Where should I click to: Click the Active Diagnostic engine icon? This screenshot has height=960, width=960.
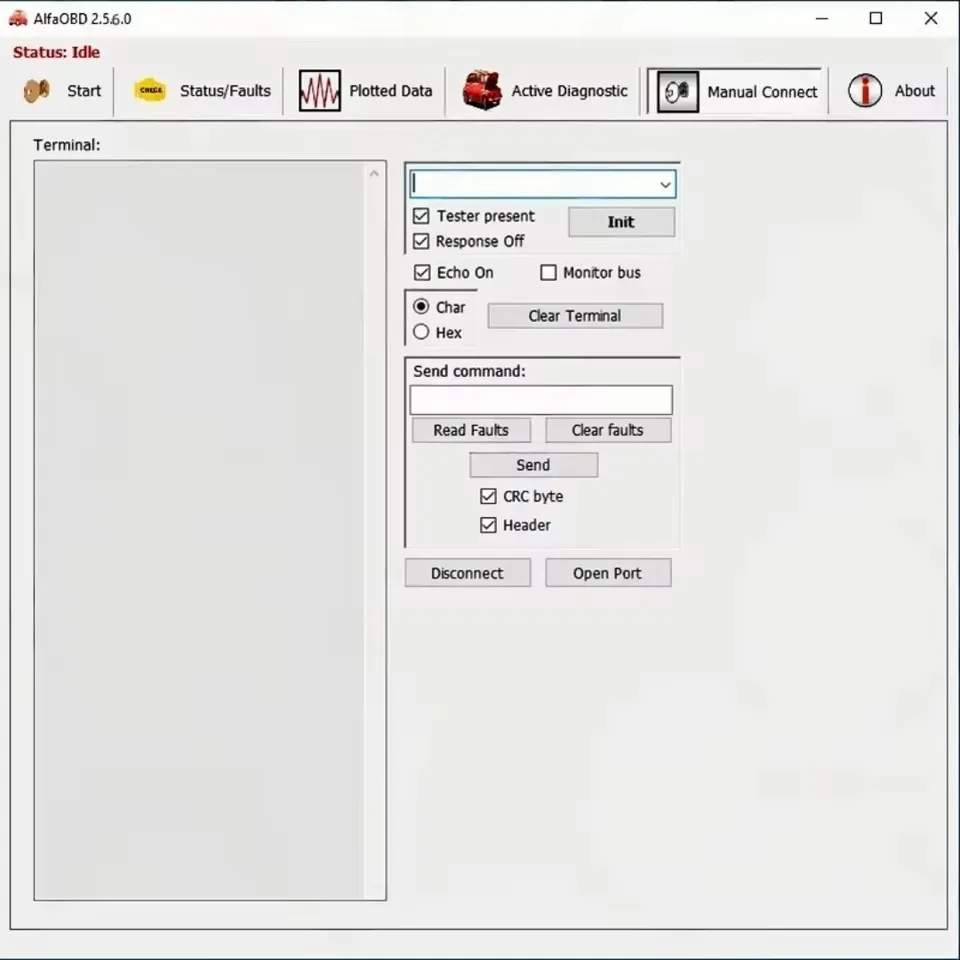(481, 90)
